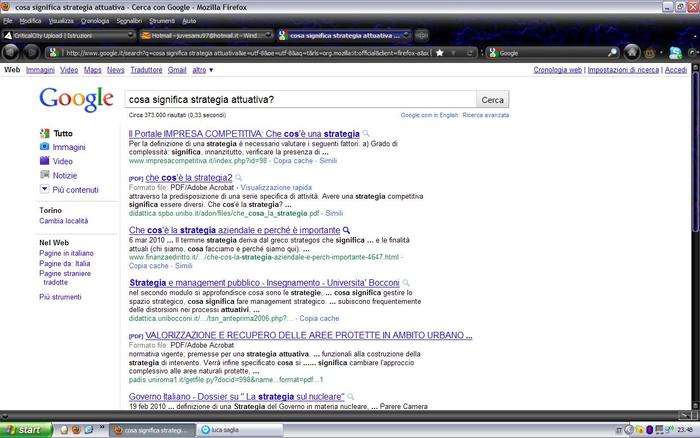Image resolution: width=700 pixels, height=438 pixels.
Task: Open the File menu
Action: coord(8,21)
